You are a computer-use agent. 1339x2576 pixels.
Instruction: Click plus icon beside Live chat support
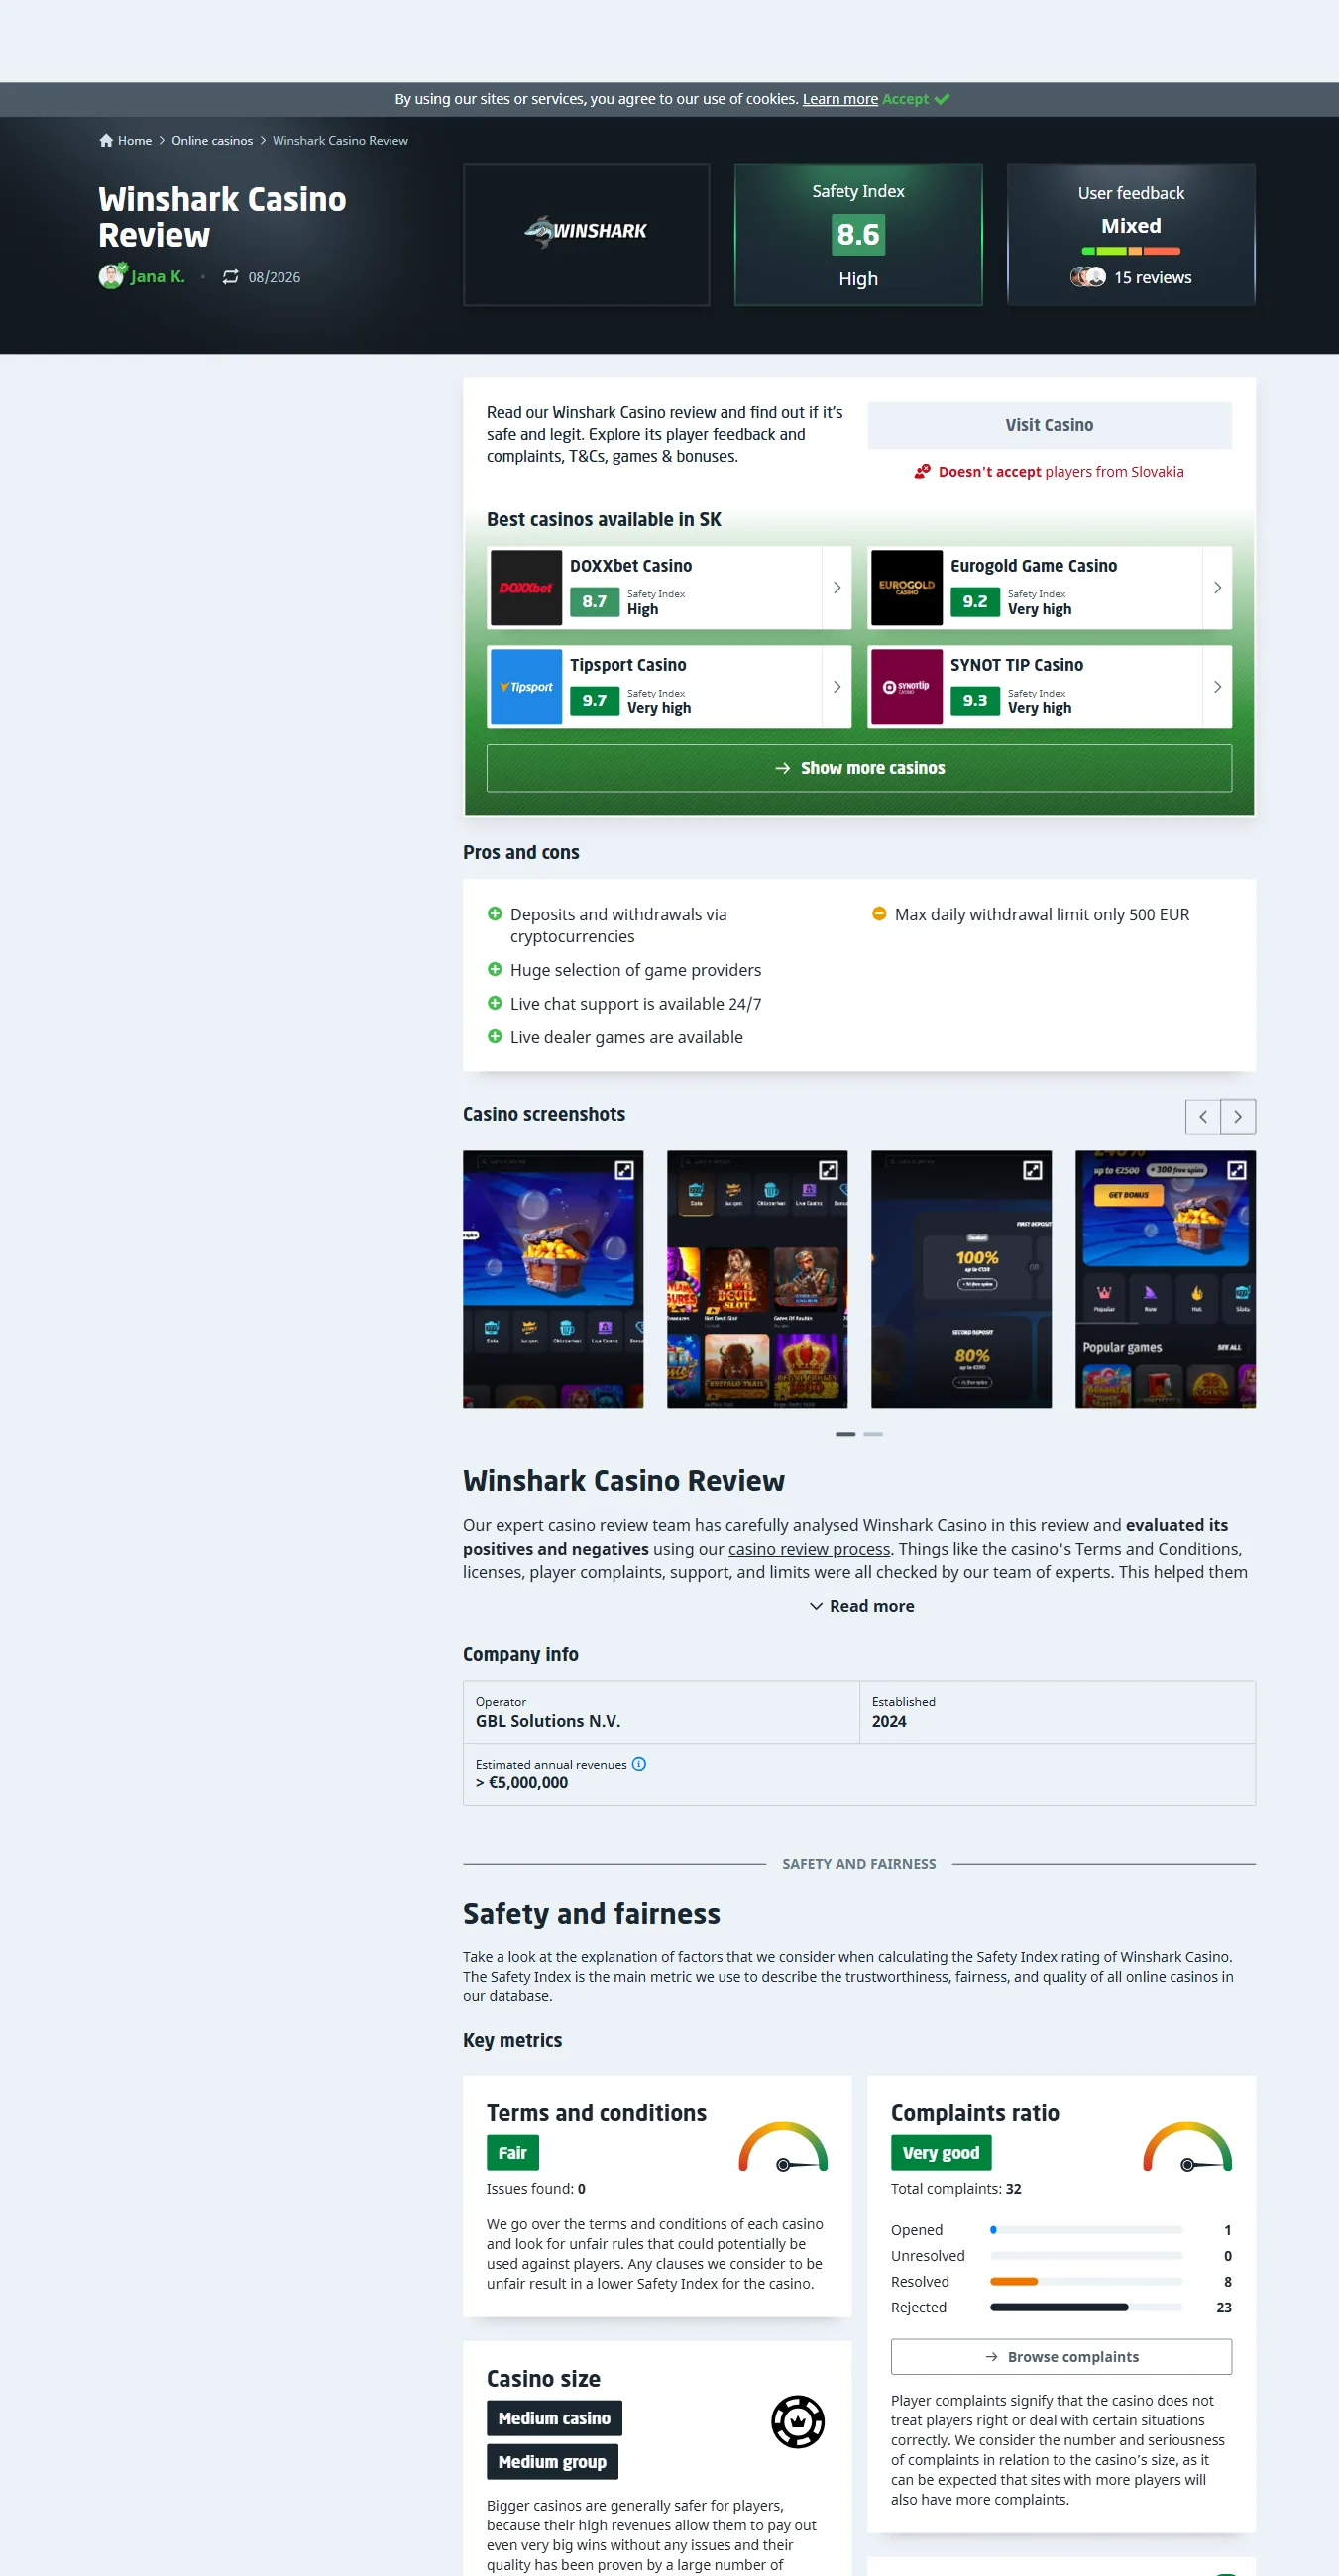(x=494, y=1003)
